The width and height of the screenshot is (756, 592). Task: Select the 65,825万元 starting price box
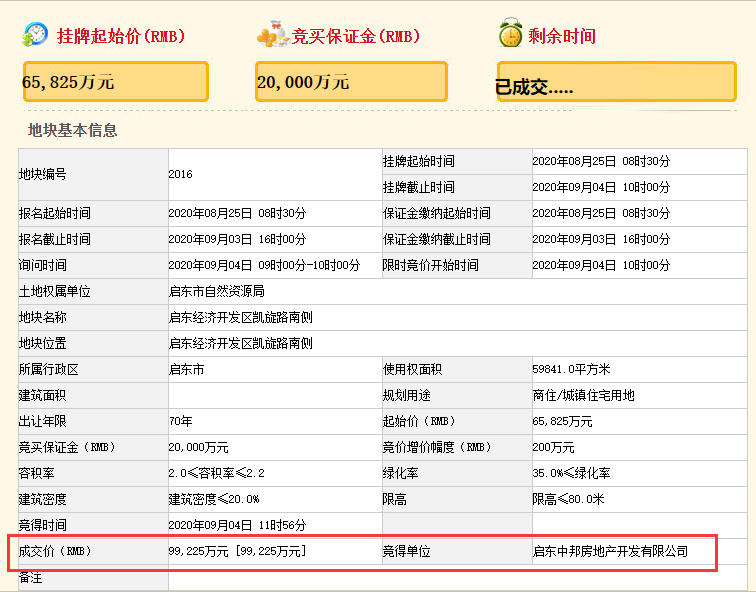[116, 81]
